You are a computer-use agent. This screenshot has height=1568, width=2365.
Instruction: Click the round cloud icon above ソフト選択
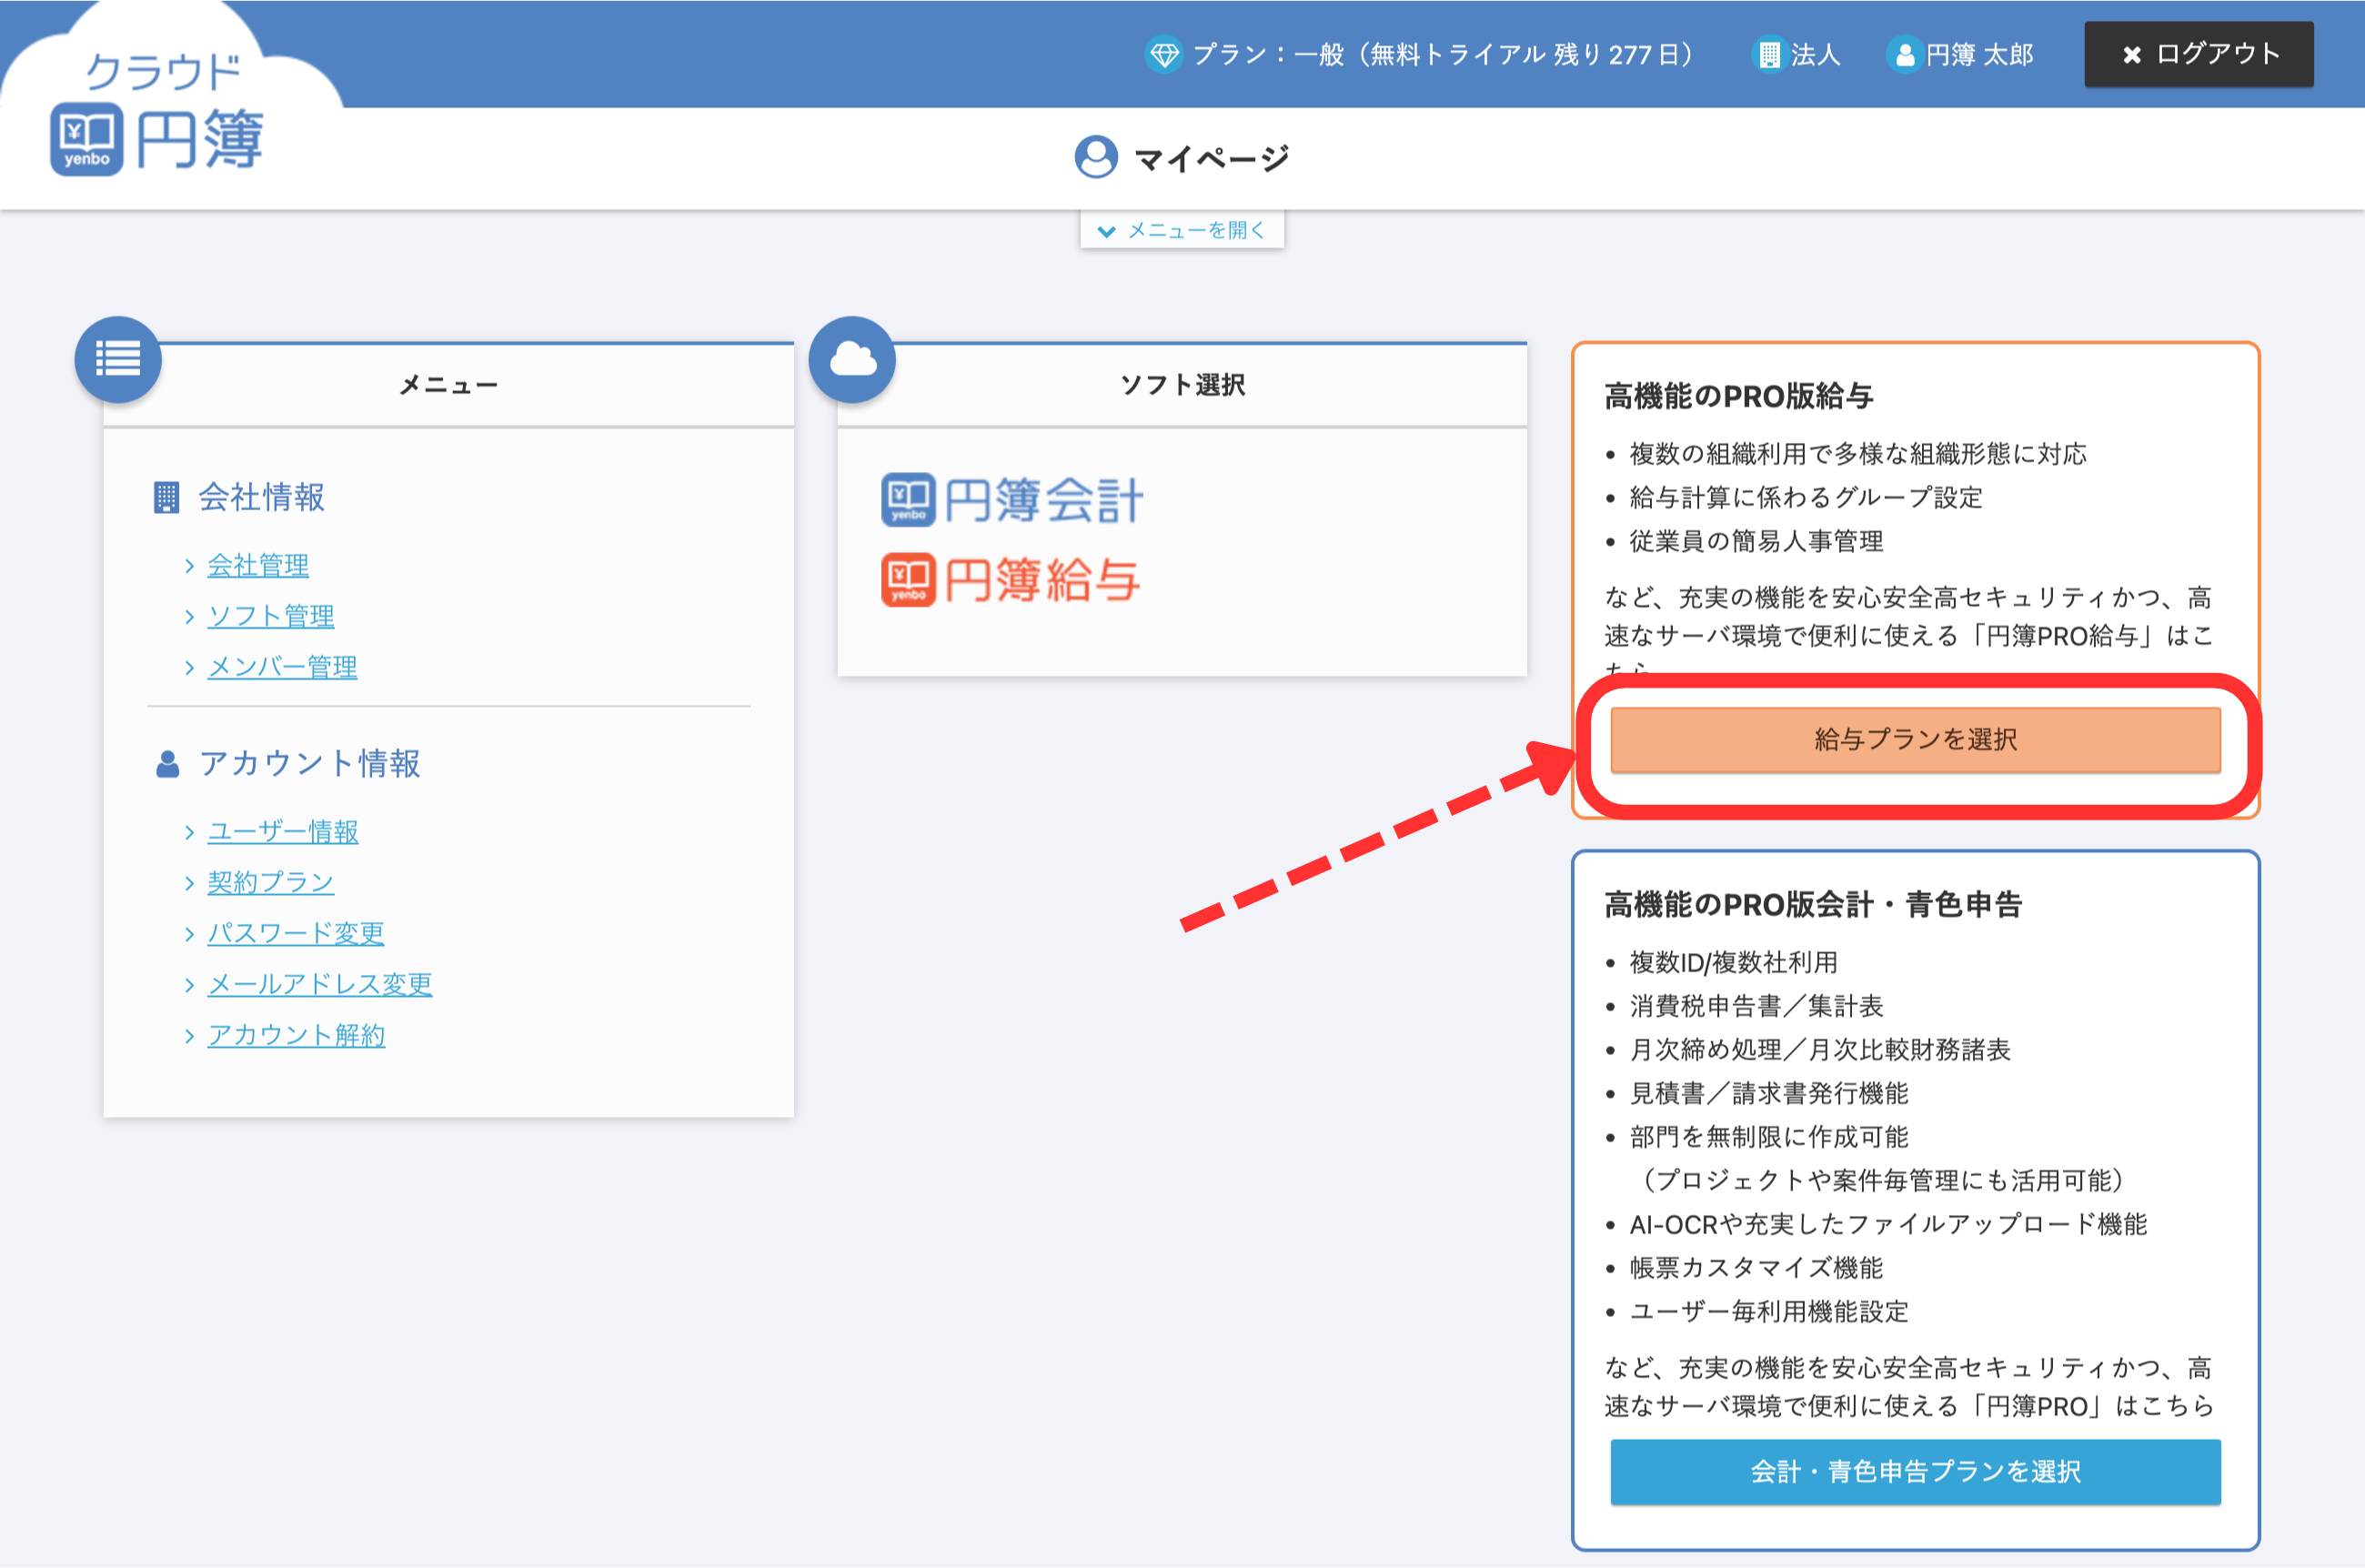(x=852, y=359)
